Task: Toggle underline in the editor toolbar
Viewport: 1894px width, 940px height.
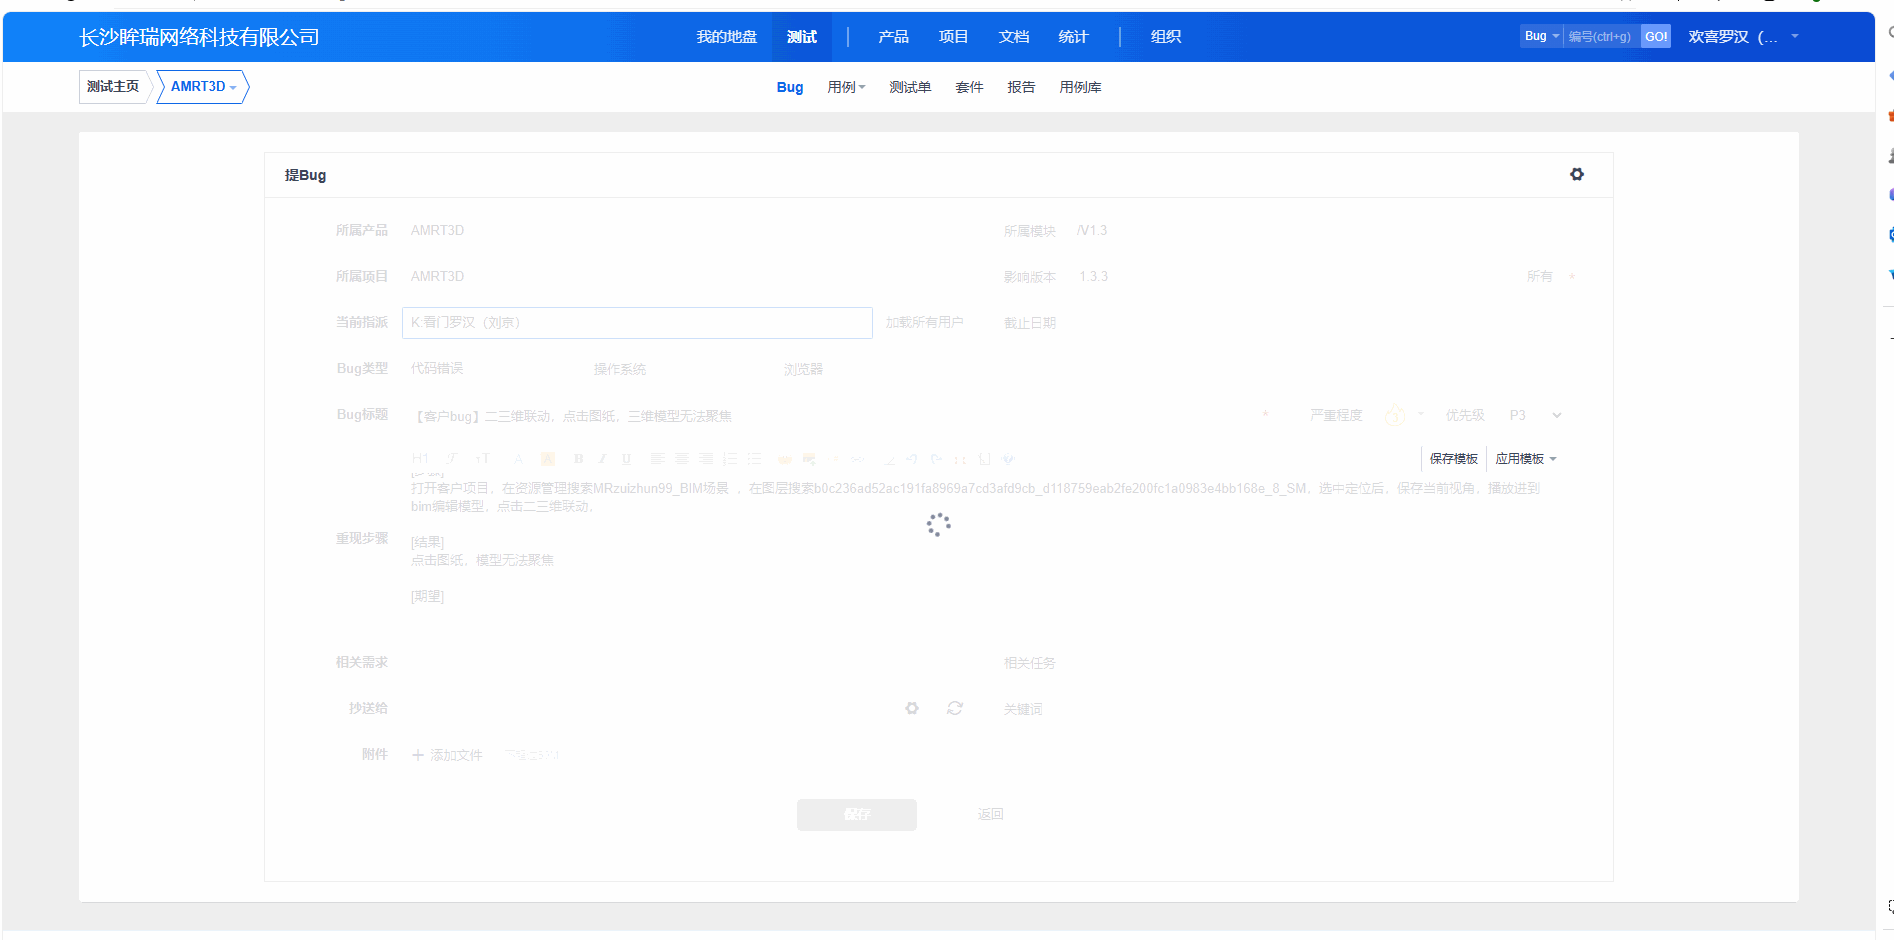Action: [x=626, y=459]
